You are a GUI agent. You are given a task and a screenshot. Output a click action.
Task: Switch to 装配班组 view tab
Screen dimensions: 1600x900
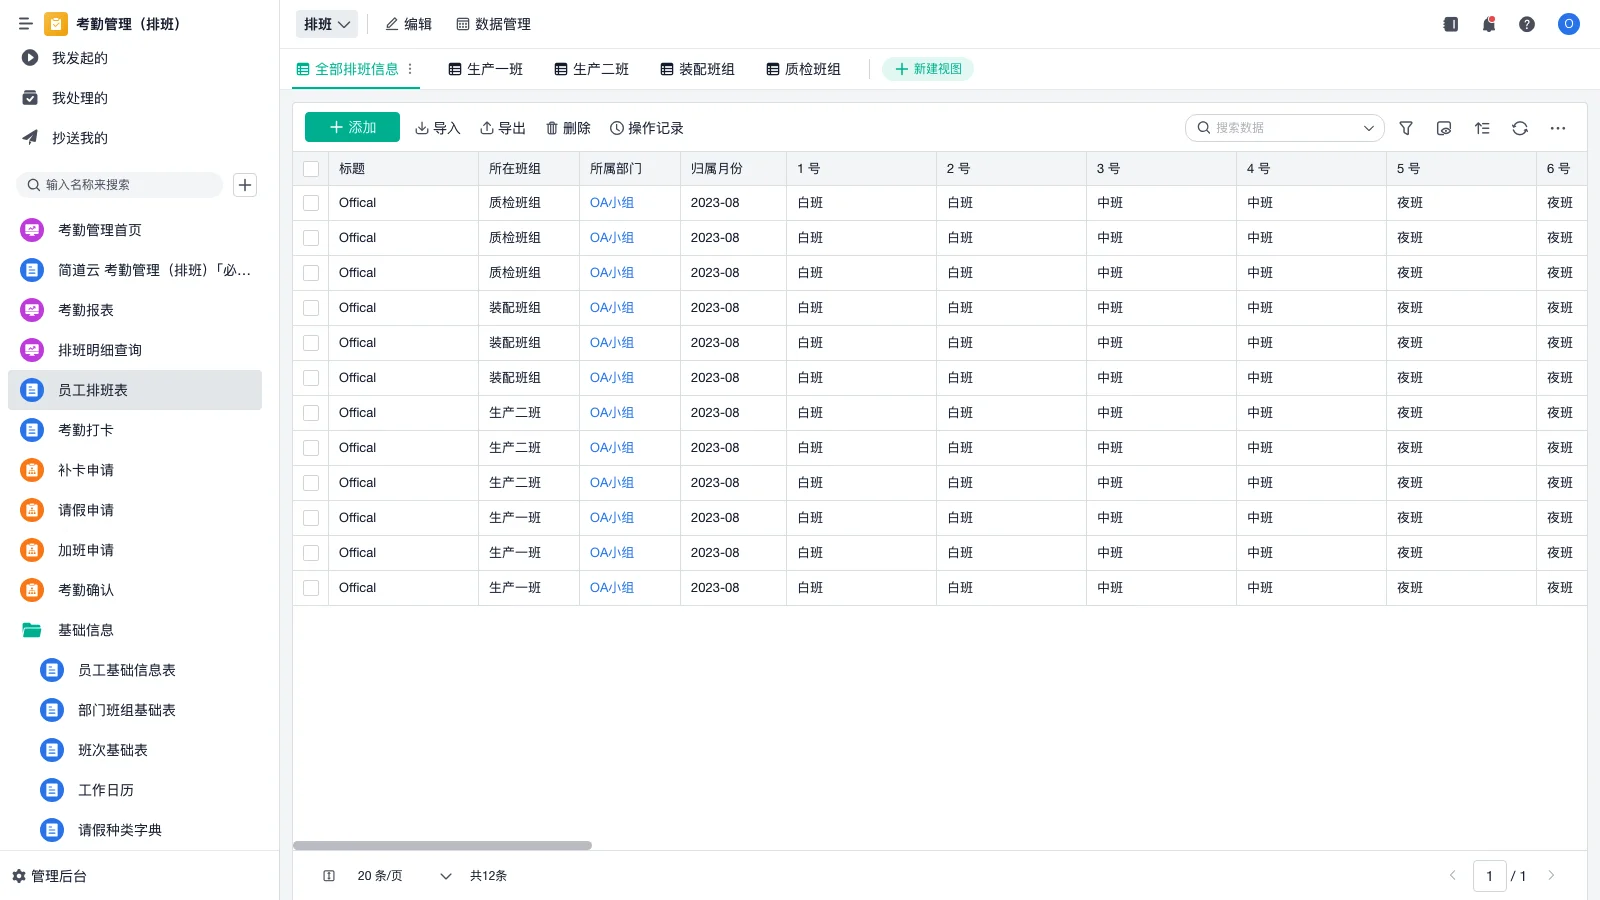pos(698,69)
